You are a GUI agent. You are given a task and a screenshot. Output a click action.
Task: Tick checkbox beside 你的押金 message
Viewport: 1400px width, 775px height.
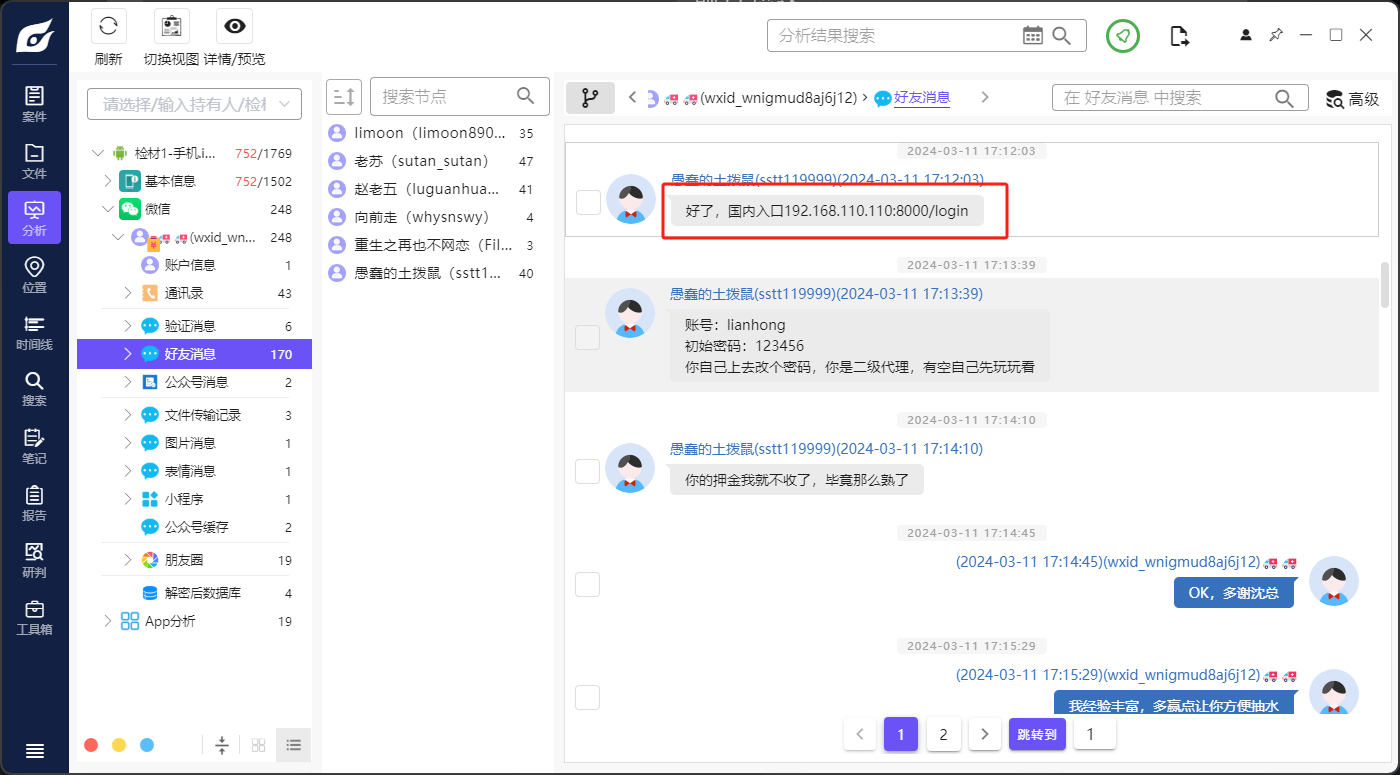tap(588, 471)
